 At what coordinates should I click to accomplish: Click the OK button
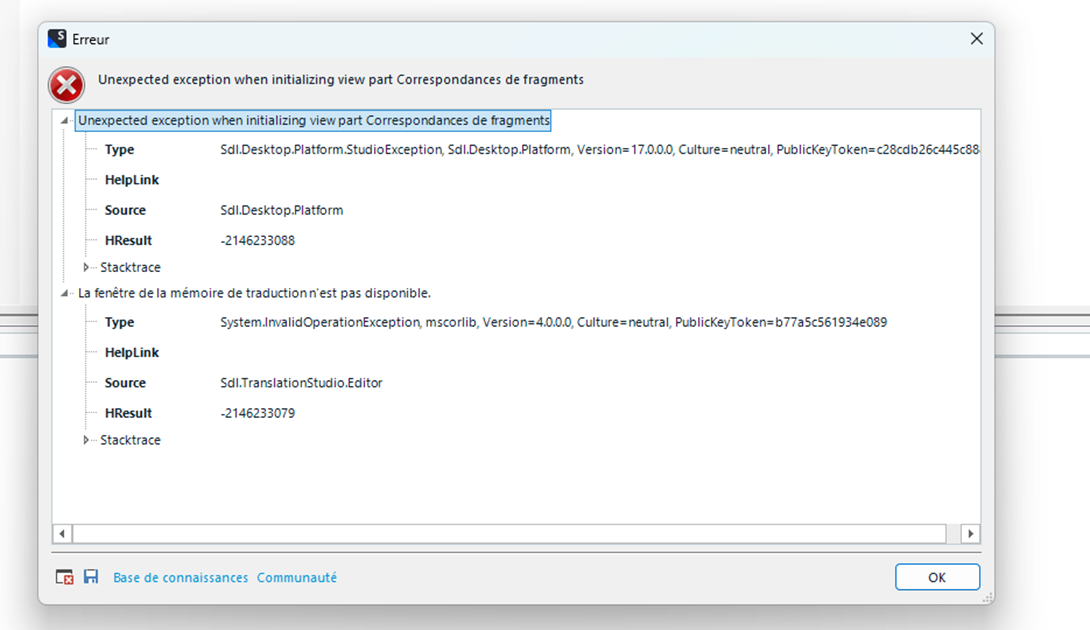click(937, 577)
